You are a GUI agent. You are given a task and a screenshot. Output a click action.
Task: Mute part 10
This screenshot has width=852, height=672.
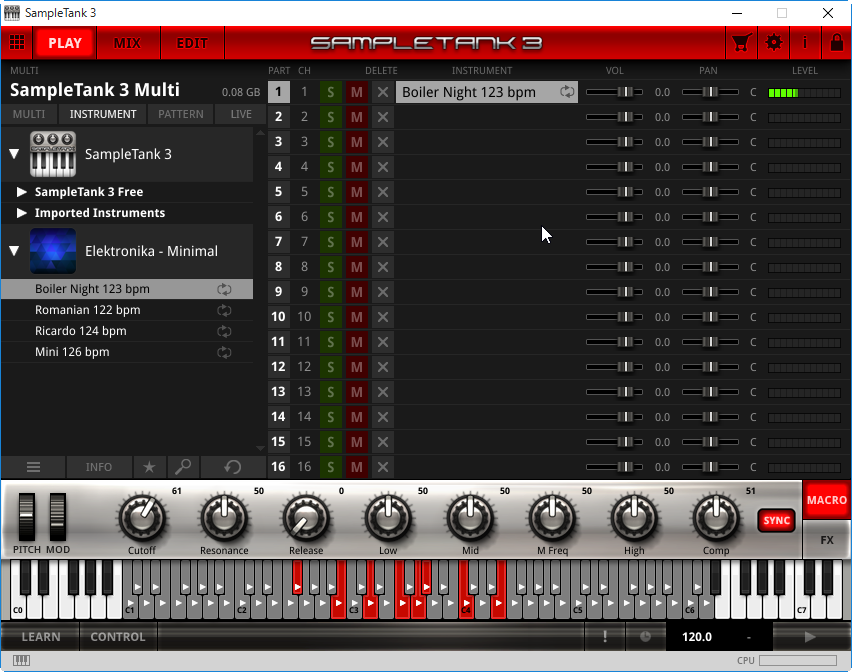[356, 317]
